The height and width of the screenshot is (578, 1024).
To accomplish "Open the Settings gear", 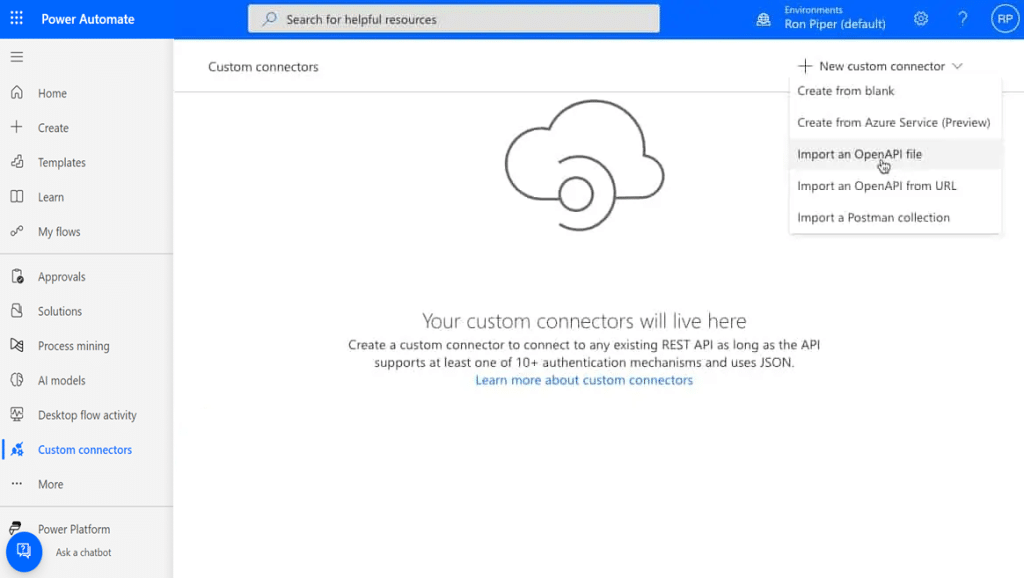I will pyautogui.click(x=920, y=18).
